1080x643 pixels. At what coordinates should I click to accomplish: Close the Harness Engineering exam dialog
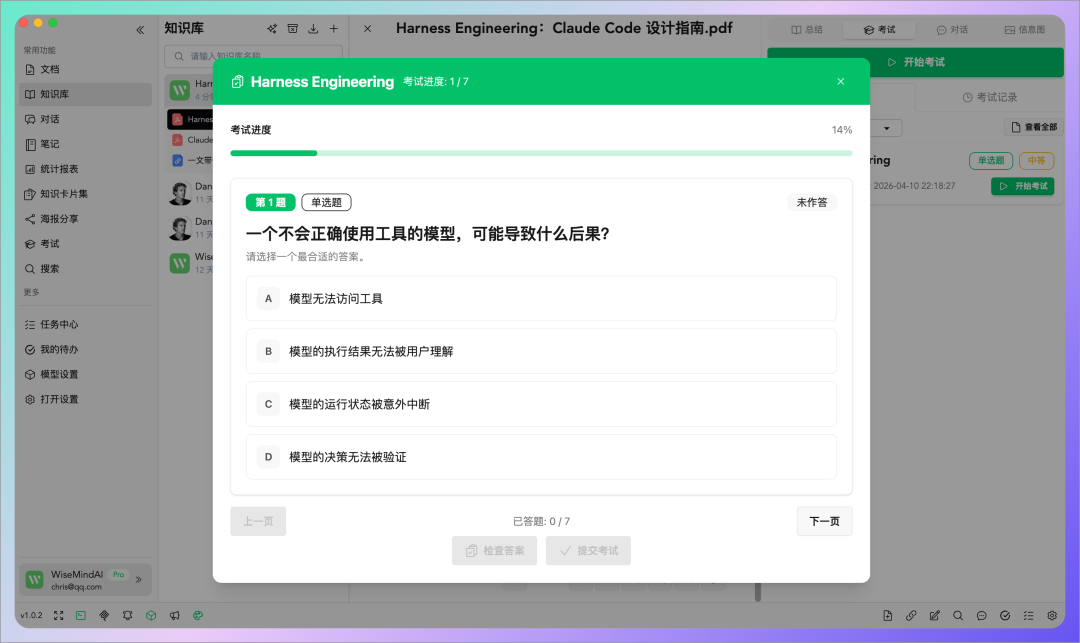coord(840,81)
